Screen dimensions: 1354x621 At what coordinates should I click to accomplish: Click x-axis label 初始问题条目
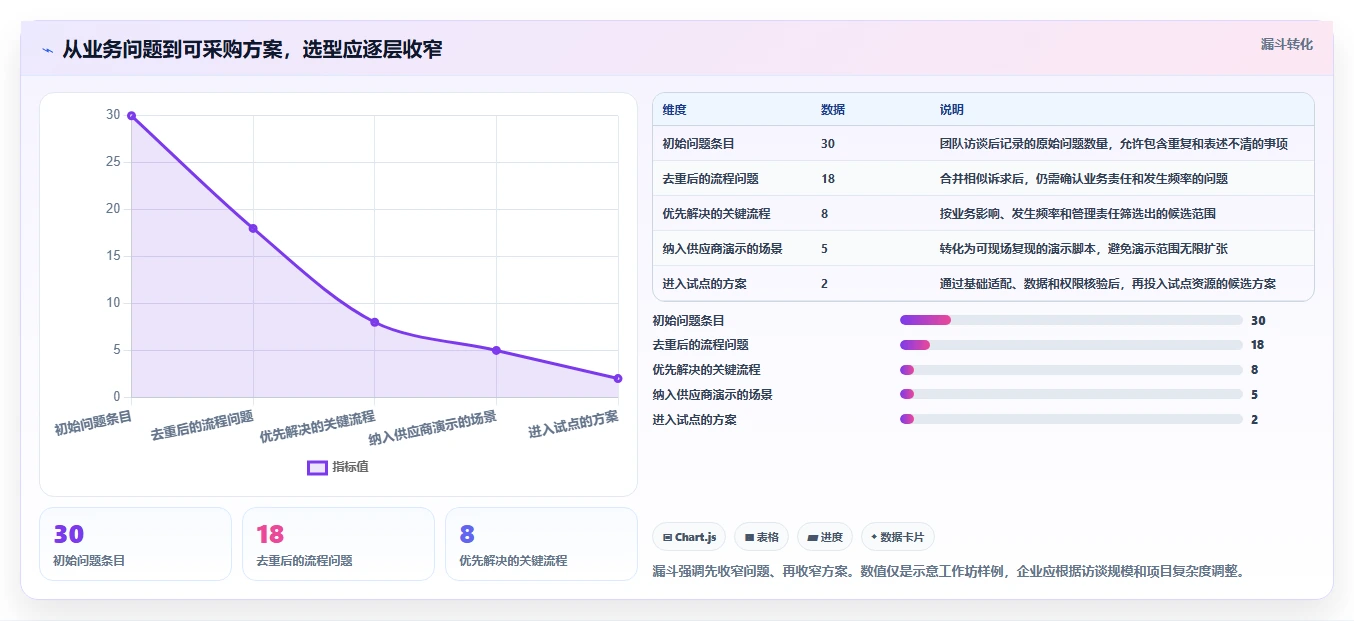(93, 422)
